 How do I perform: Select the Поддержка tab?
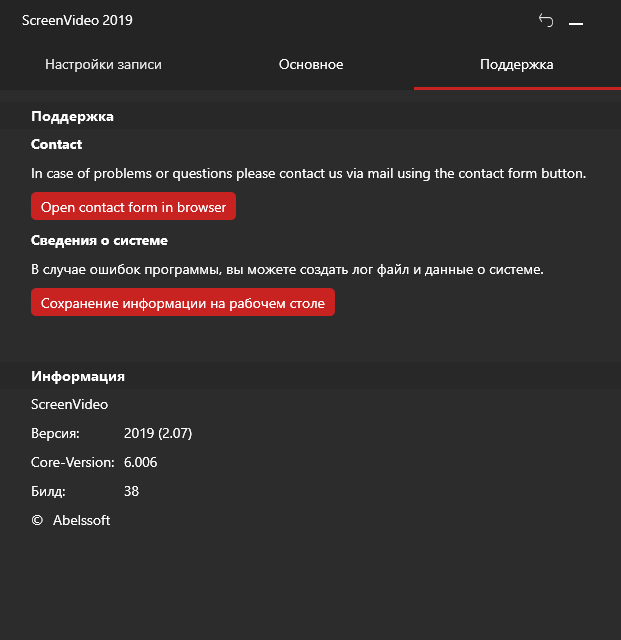[516, 64]
